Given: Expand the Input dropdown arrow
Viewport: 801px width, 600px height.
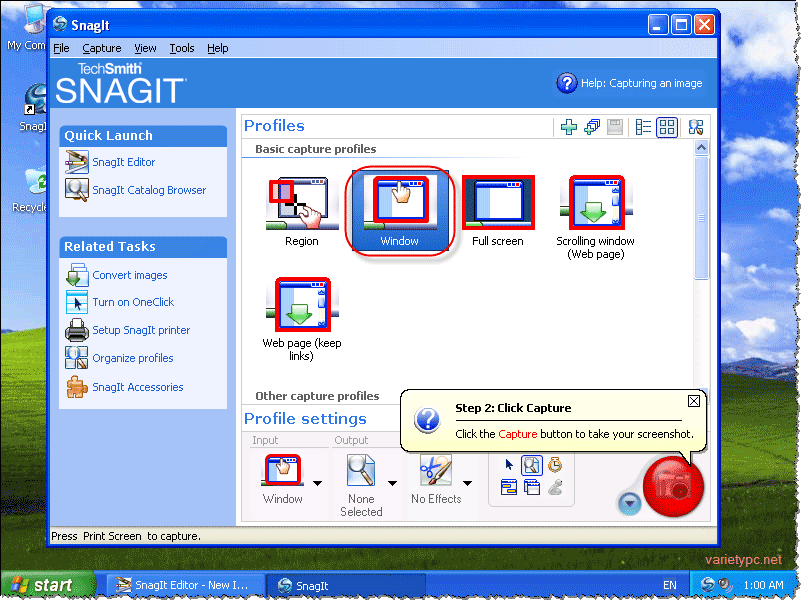Looking at the screenshot, I should tap(317, 483).
